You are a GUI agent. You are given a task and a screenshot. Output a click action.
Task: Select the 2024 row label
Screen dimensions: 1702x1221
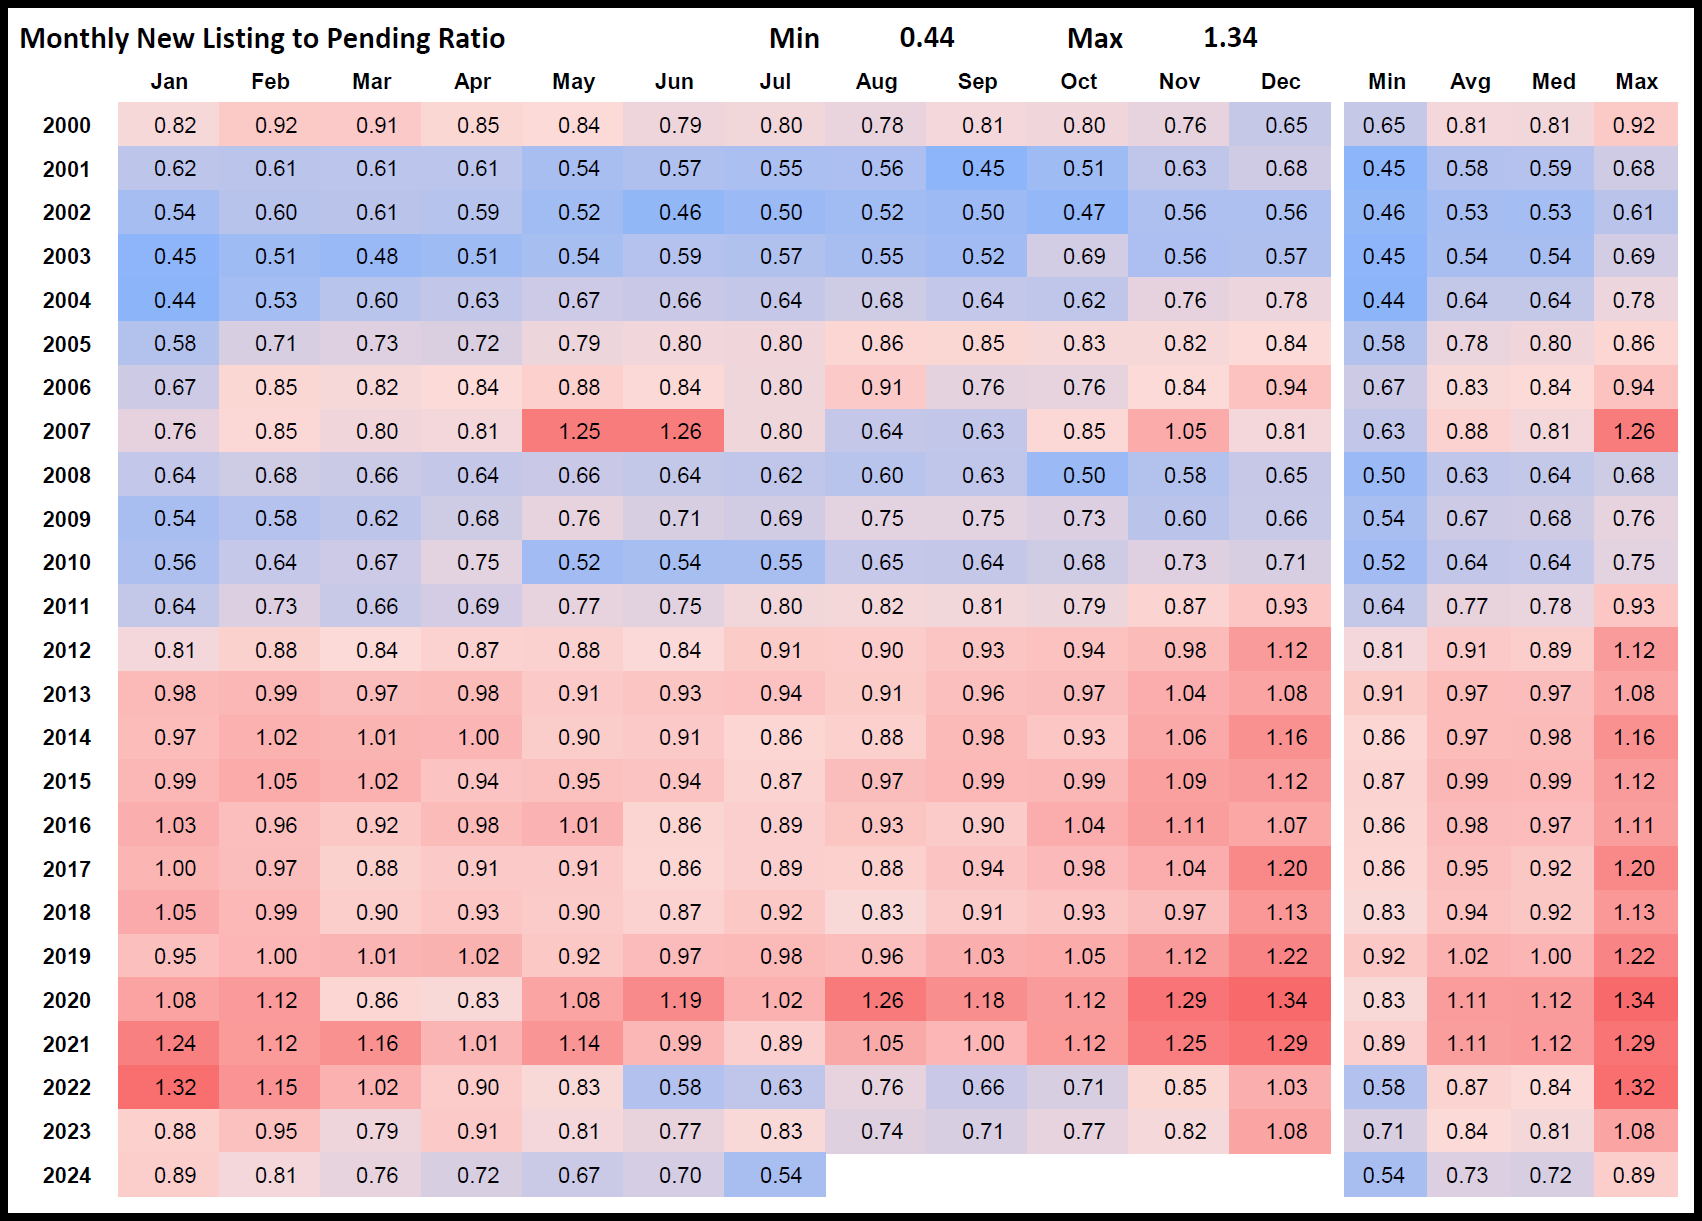(66, 1176)
